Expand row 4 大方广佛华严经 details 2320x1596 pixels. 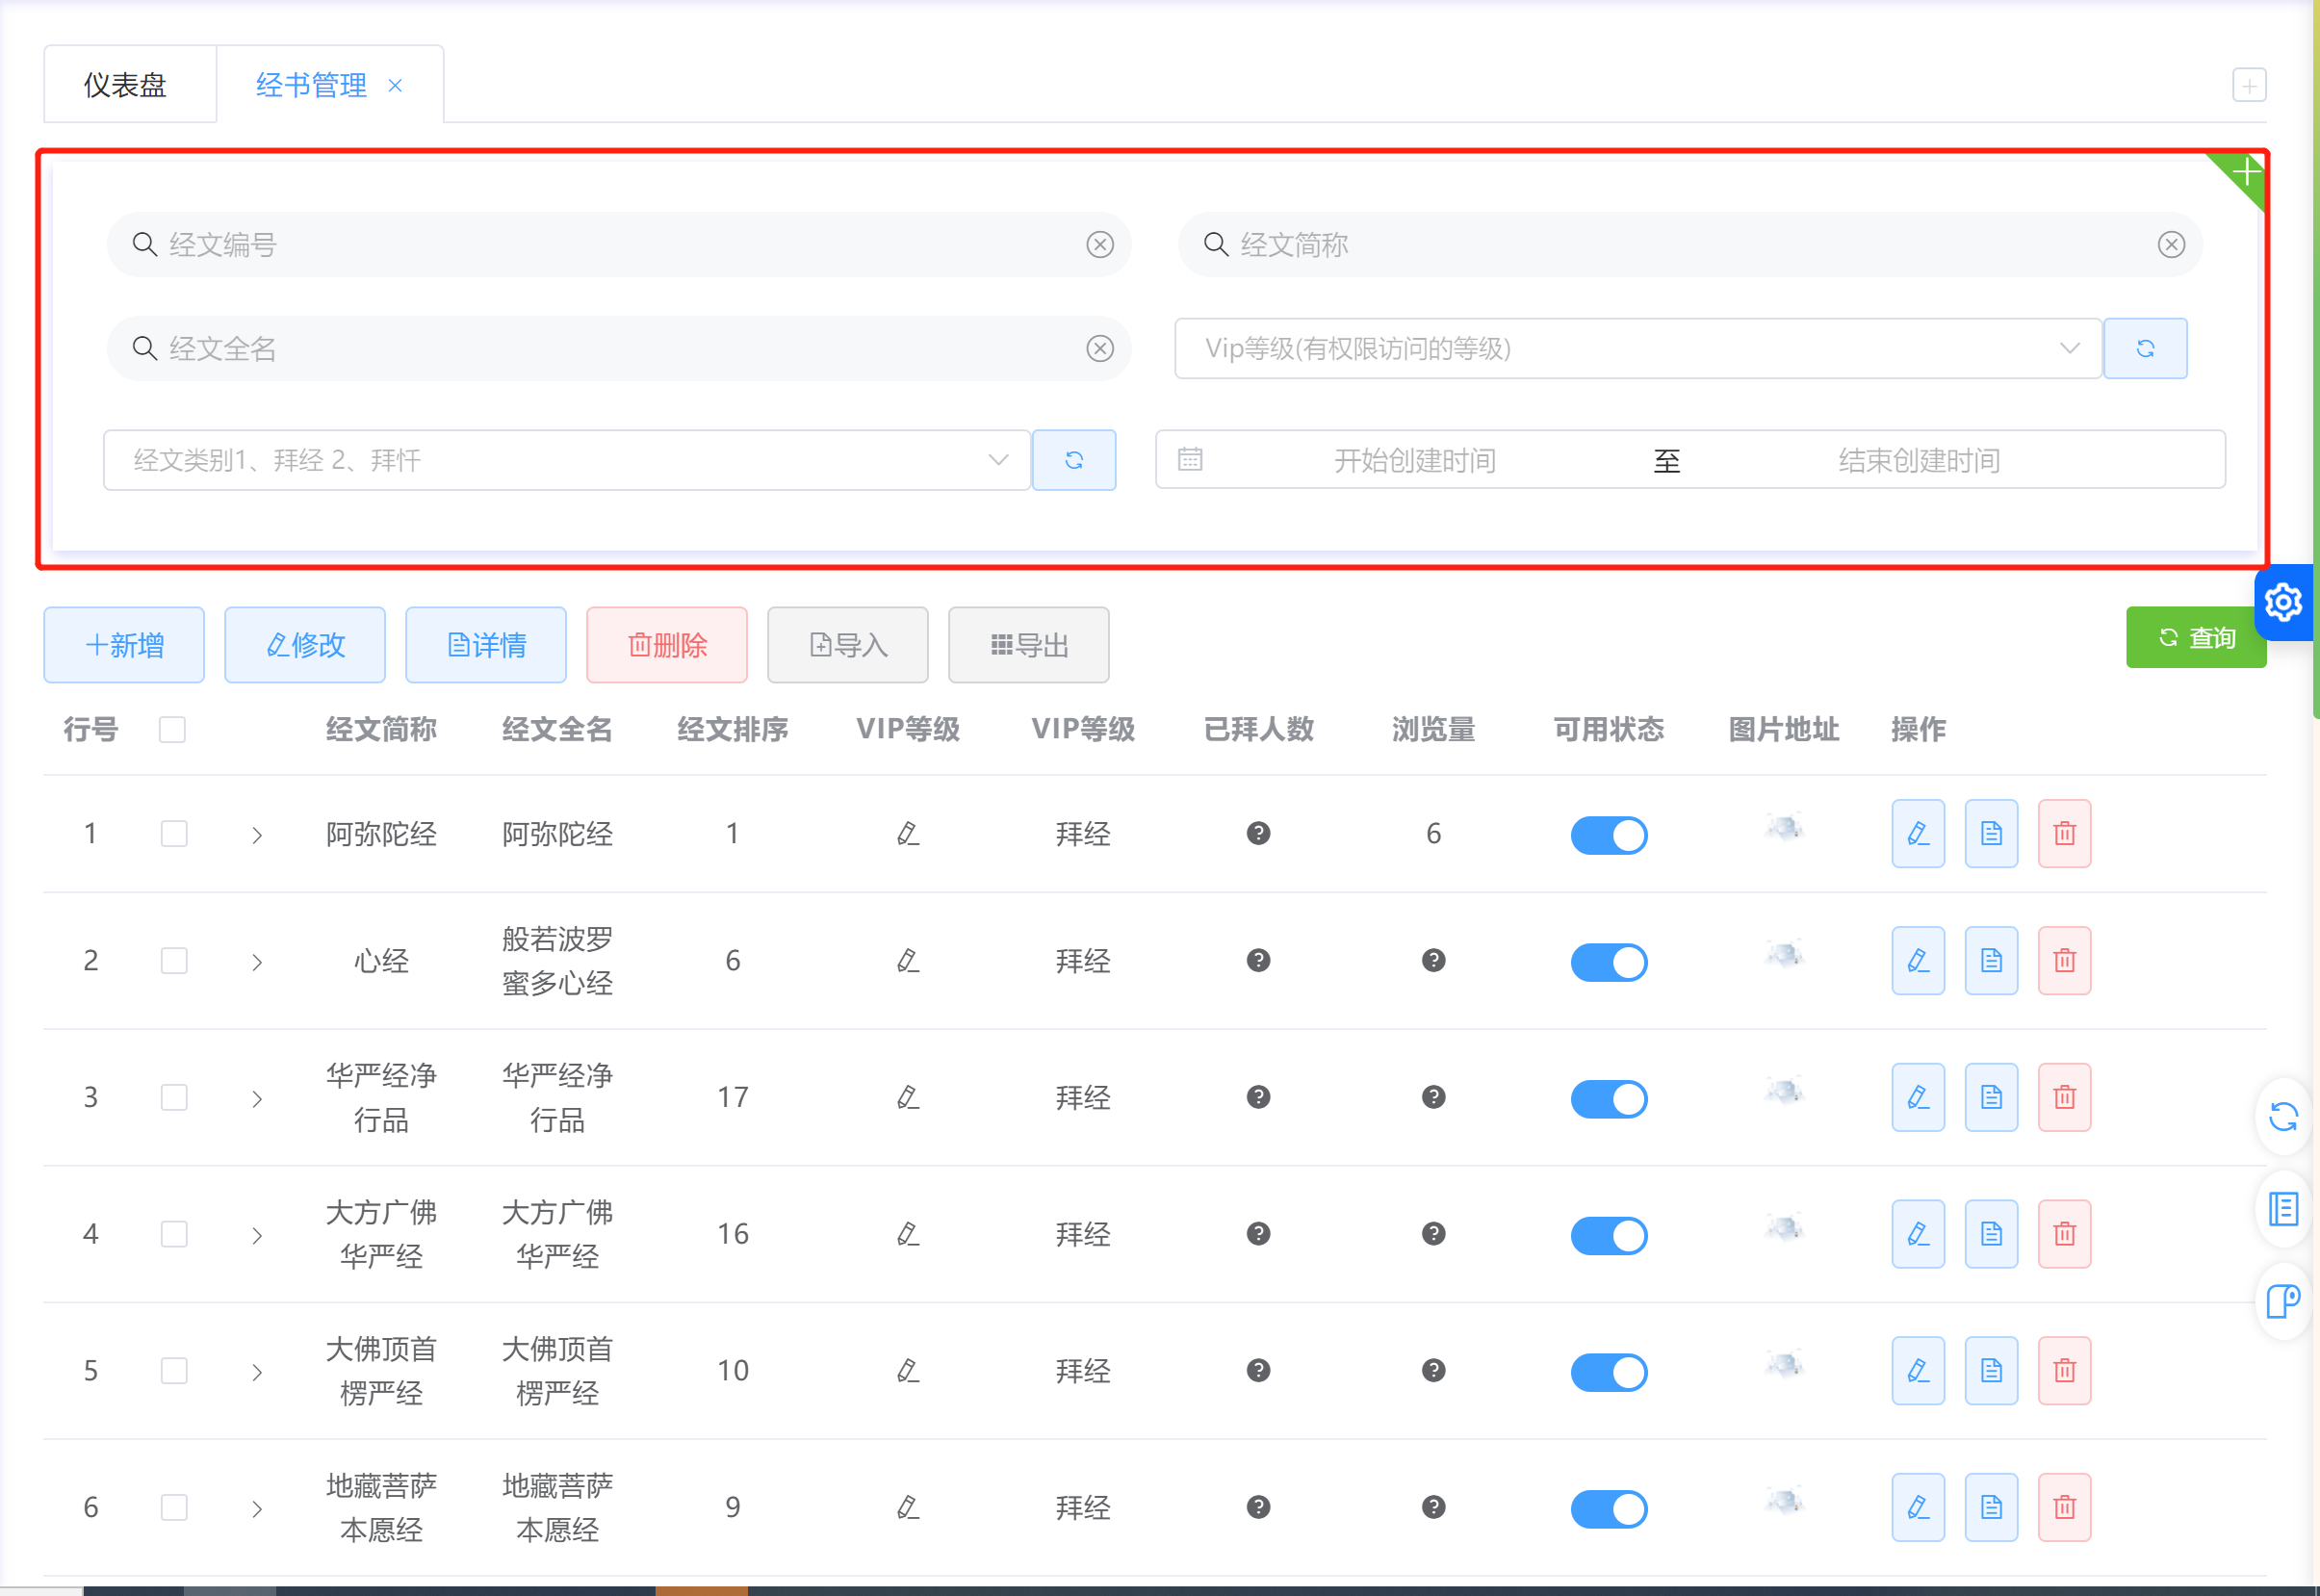click(x=257, y=1235)
